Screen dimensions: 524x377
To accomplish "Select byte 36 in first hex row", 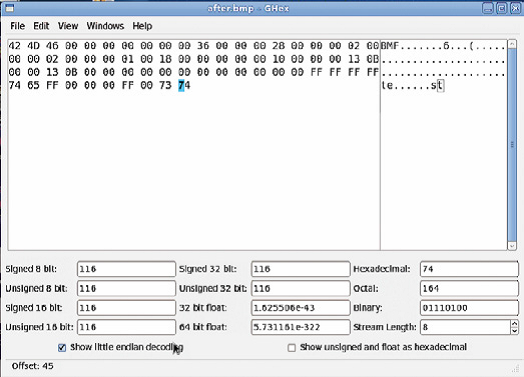I will point(203,46).
